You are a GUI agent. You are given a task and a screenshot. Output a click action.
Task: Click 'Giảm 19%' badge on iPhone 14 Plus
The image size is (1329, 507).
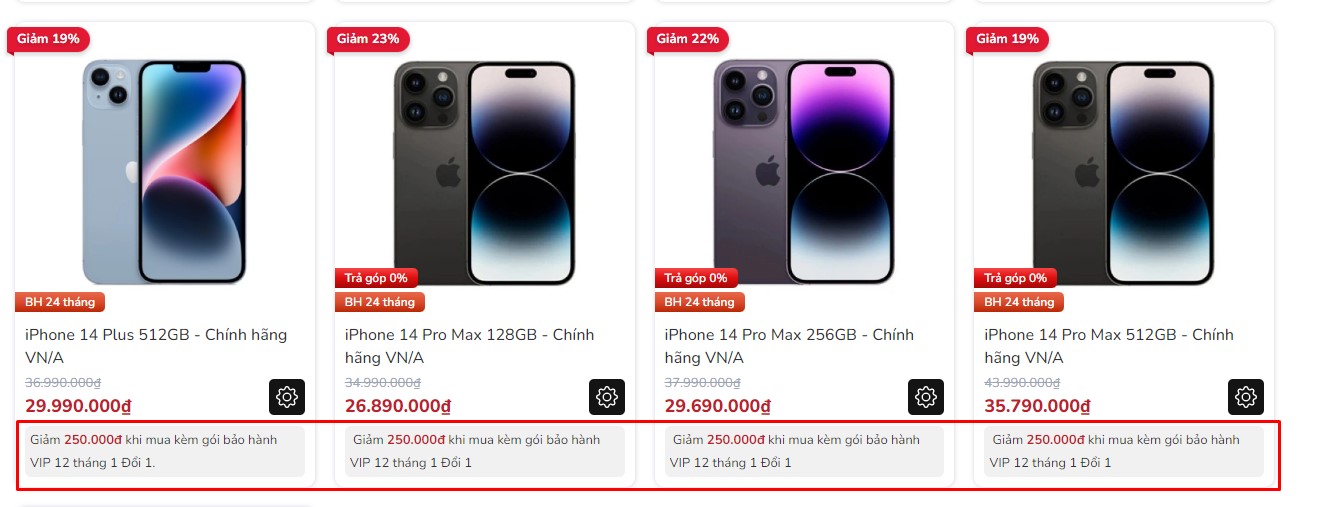[x=48, y=39]
